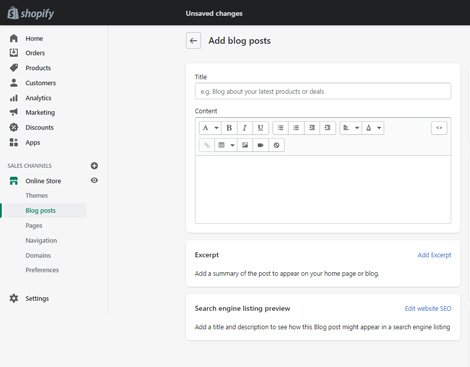This screenshot has height=367, width=470.
Task: Outdent the selected text
Action: coord(312,128)
